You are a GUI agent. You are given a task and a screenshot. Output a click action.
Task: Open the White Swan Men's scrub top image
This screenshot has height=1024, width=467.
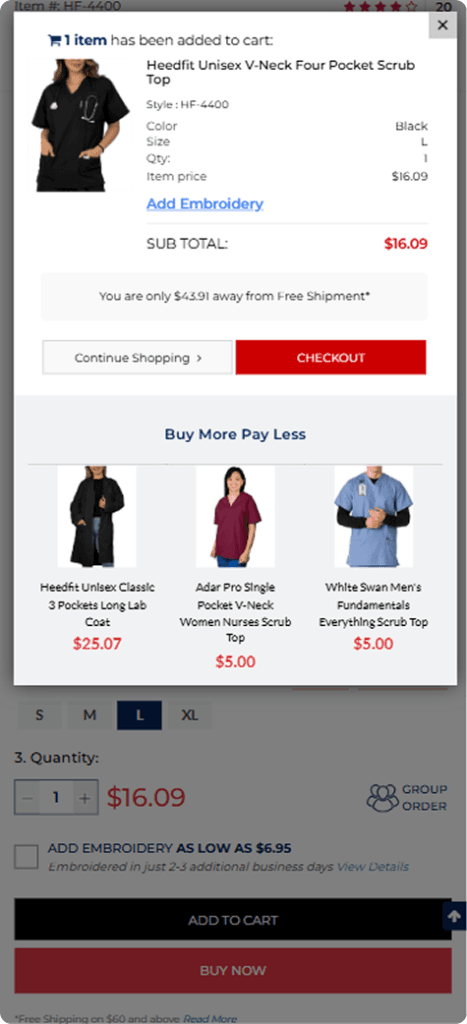pyautogui.click(x=374, y=516)
